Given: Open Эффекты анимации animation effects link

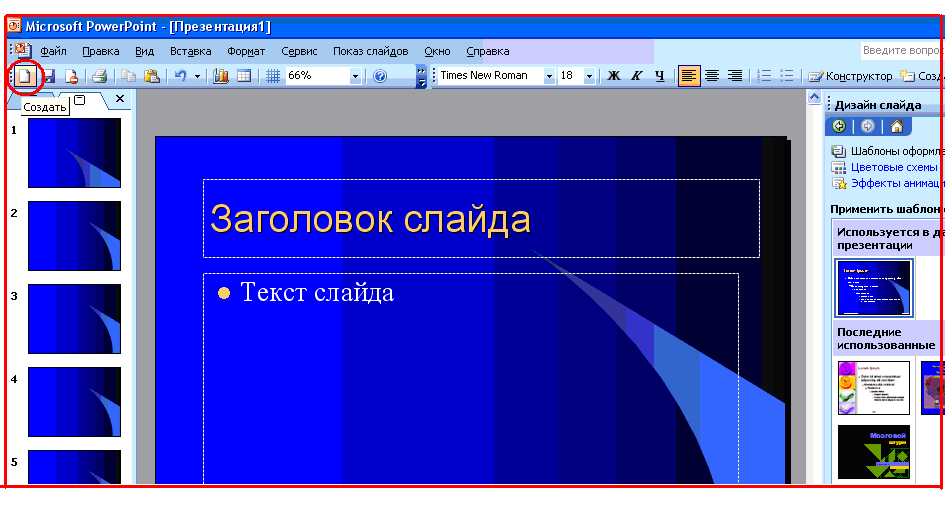Looking at the screenshot, I should tap(887, 183).
